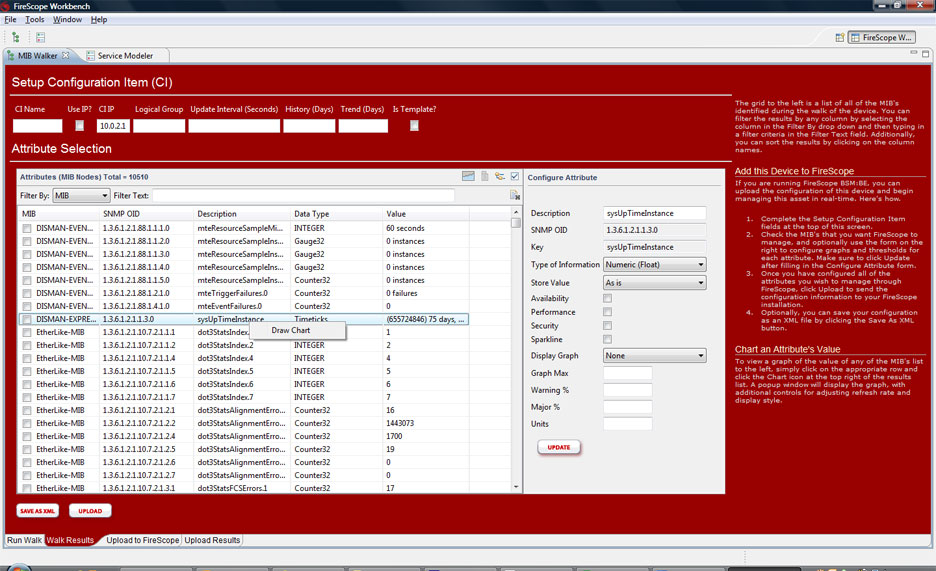Switch to the Upload Results tab
Image resolution: width=936 pixels, height=571 pixels.
(212, 540)
